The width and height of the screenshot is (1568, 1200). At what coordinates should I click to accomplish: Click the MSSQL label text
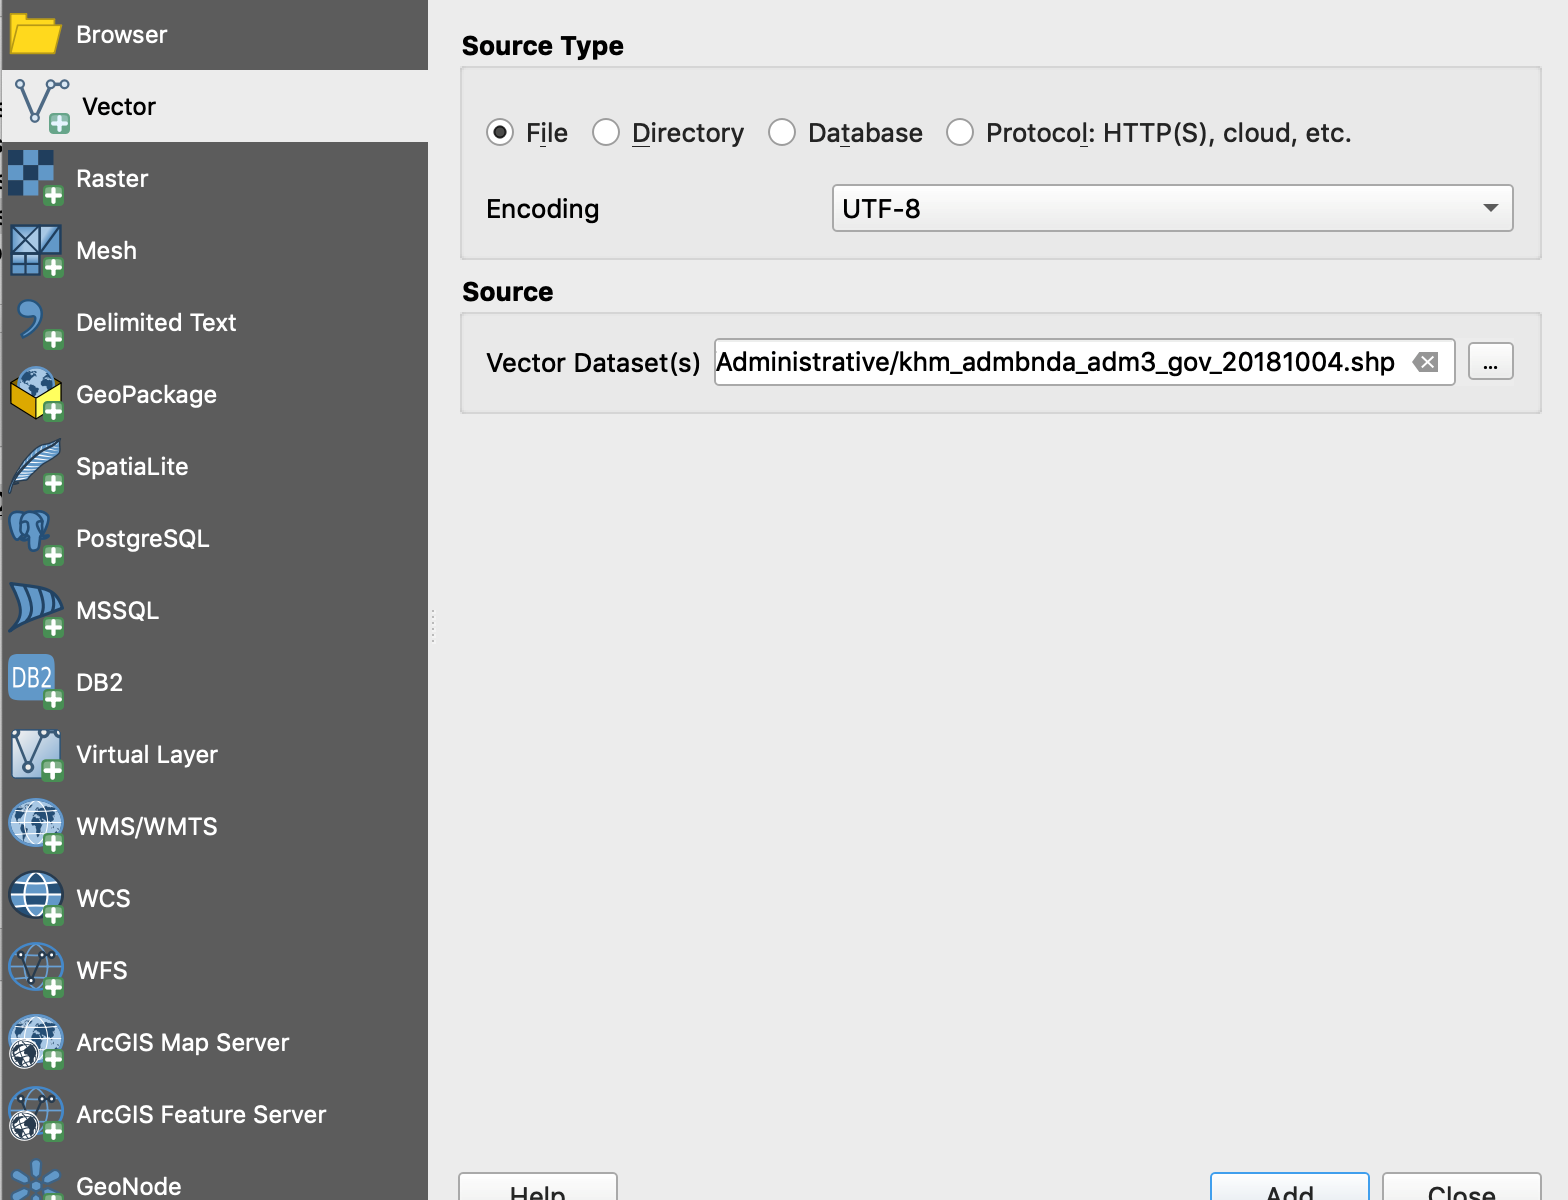pyautogui.click(x=117, y=610)
